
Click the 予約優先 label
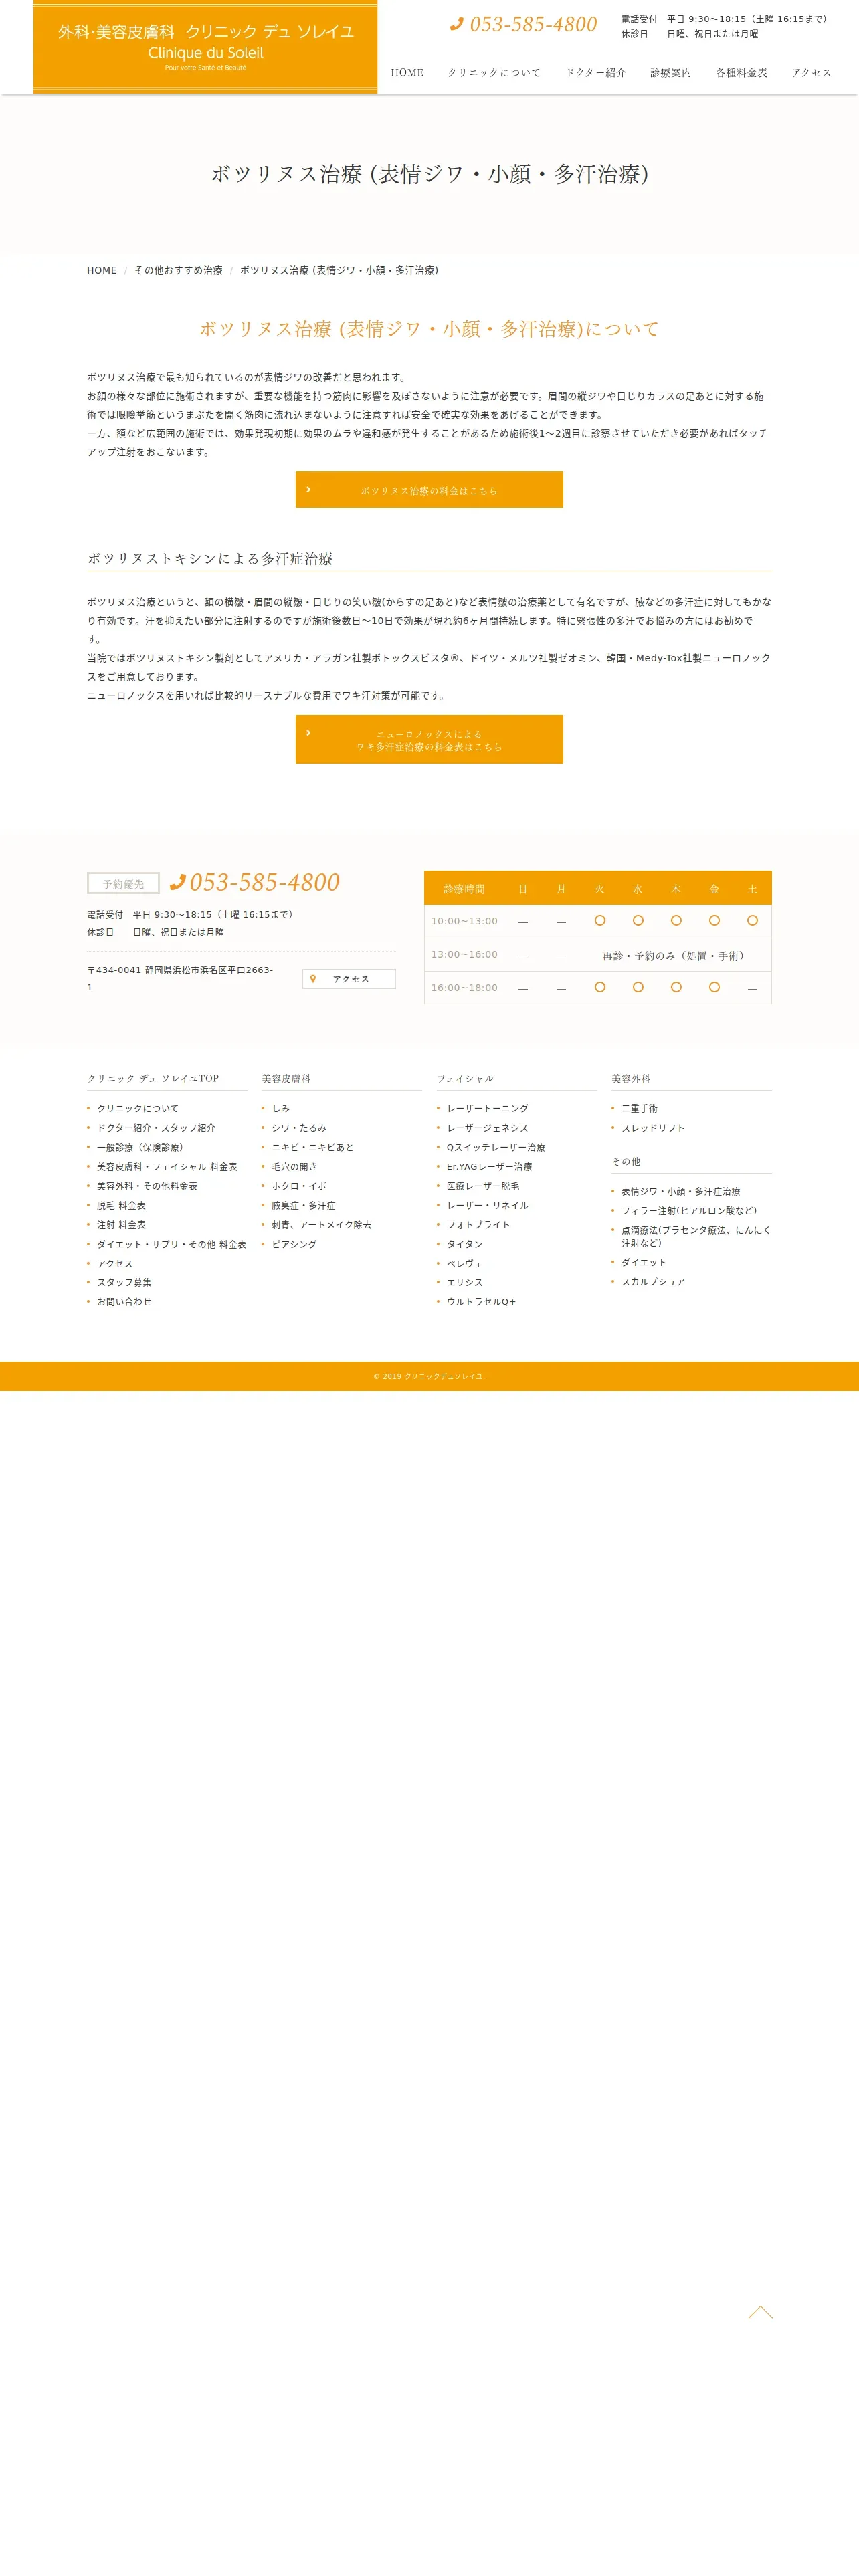(123, 884)
